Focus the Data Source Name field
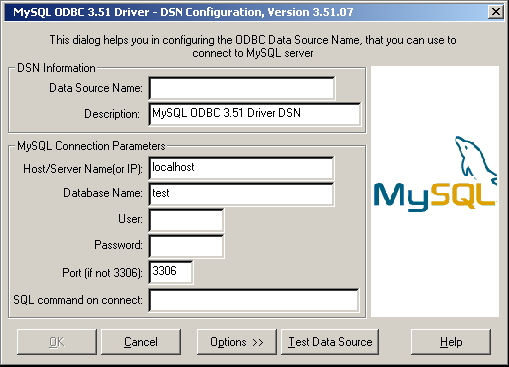 [x=242, y=88]
